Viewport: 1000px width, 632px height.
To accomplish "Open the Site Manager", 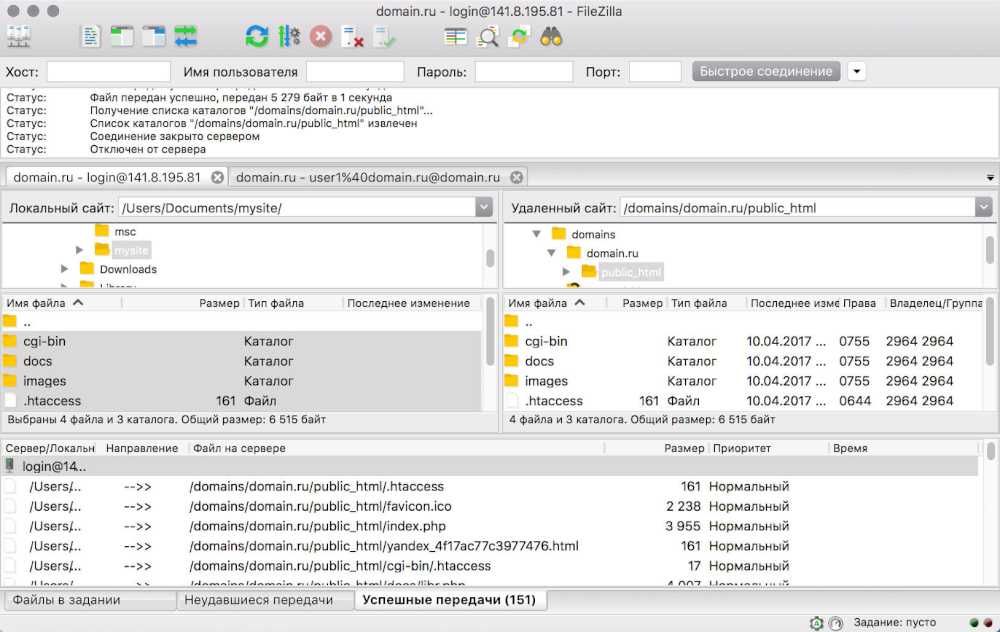I will click(x=19, y=37).
